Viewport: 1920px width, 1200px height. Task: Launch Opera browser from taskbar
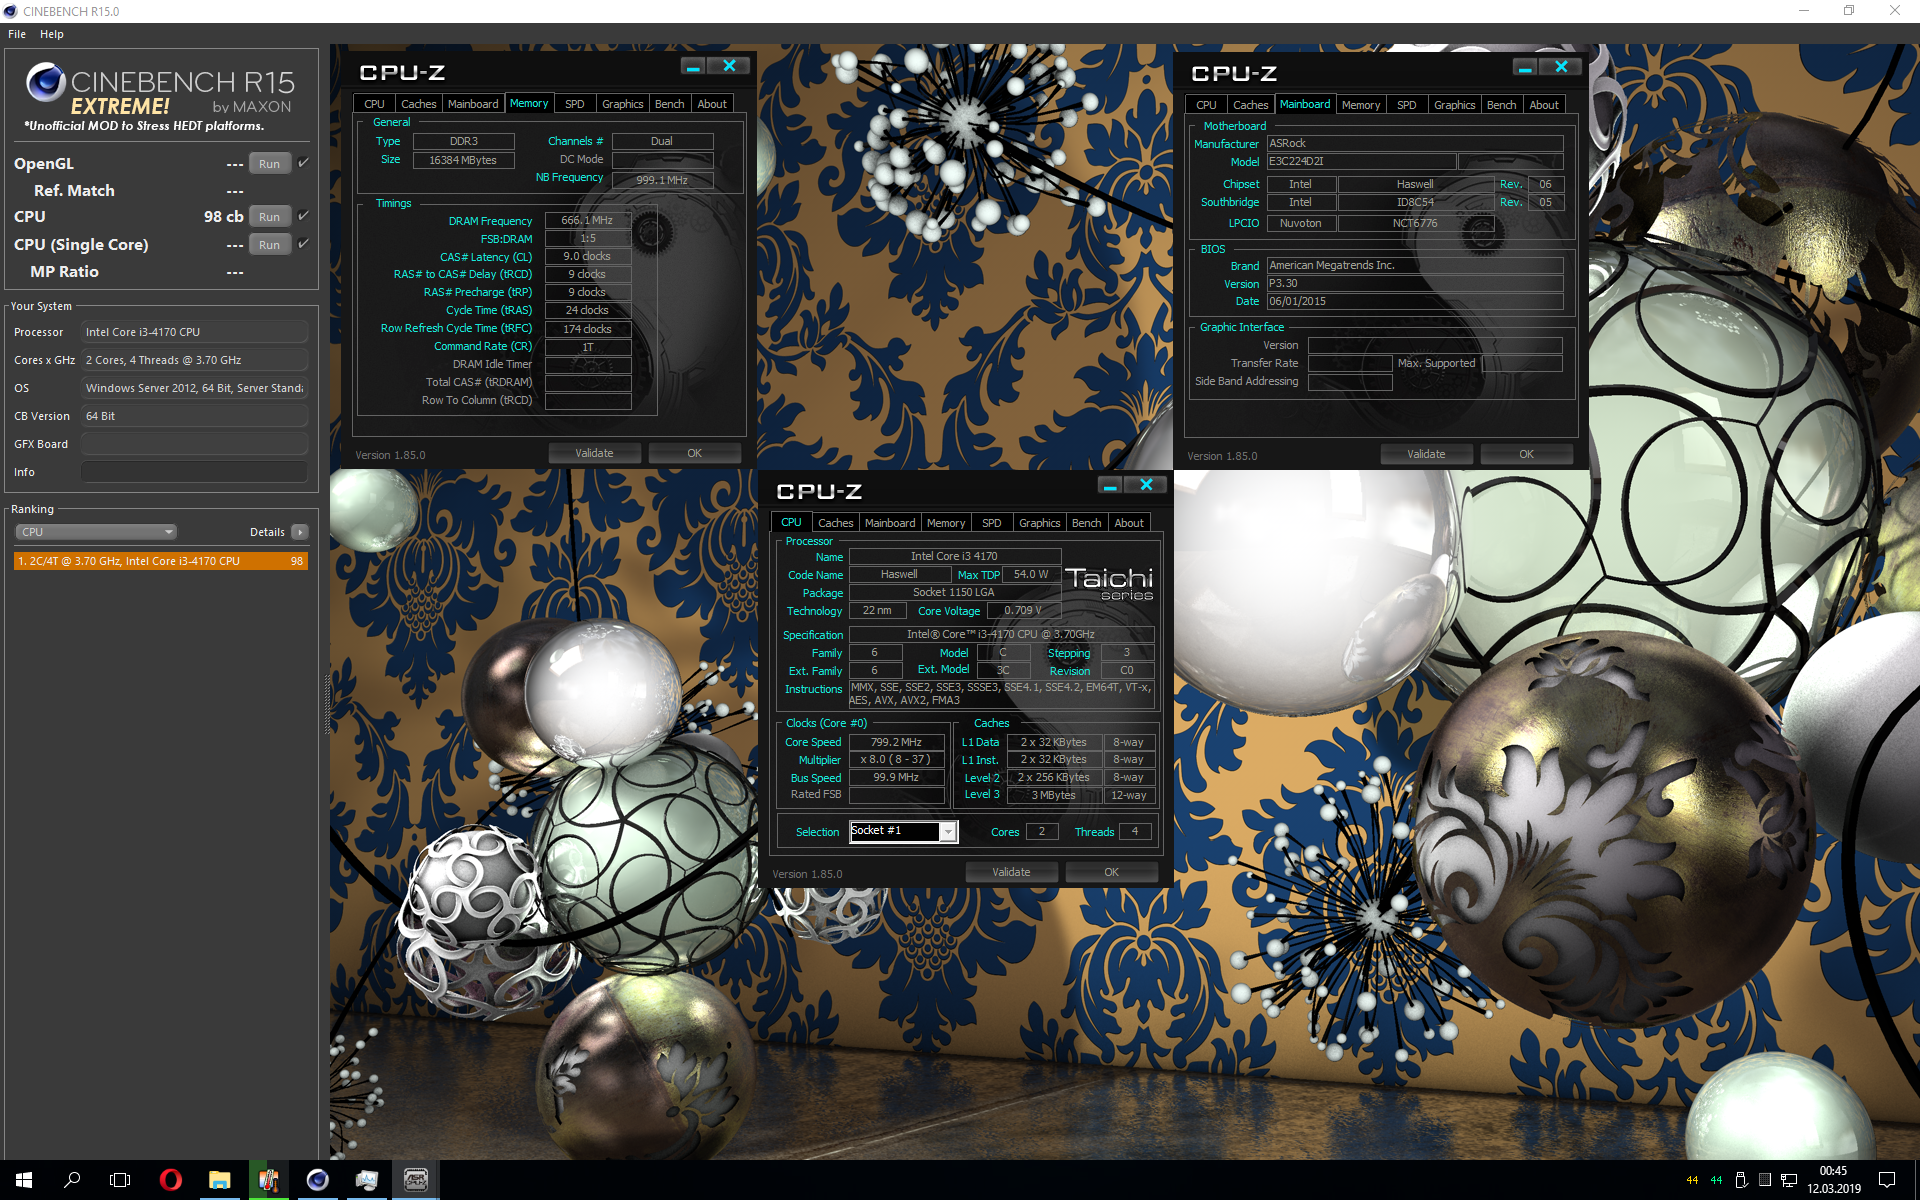click(x=170, y=1180)
